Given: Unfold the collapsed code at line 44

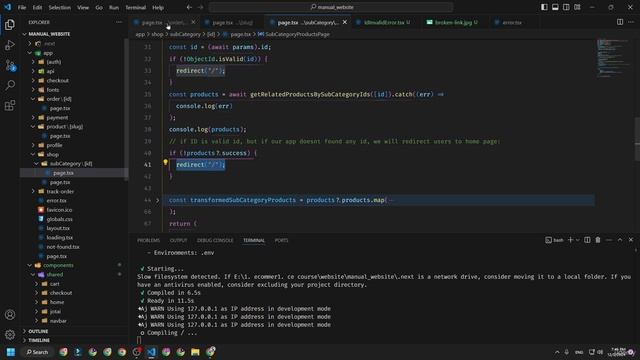Looking at the screenshot, I should pos(158,200).
